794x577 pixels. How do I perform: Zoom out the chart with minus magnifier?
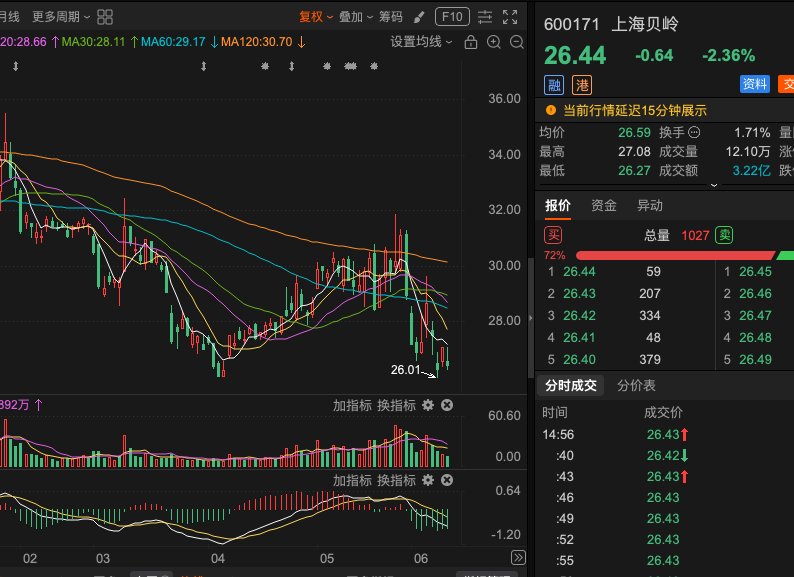[517, 42]
